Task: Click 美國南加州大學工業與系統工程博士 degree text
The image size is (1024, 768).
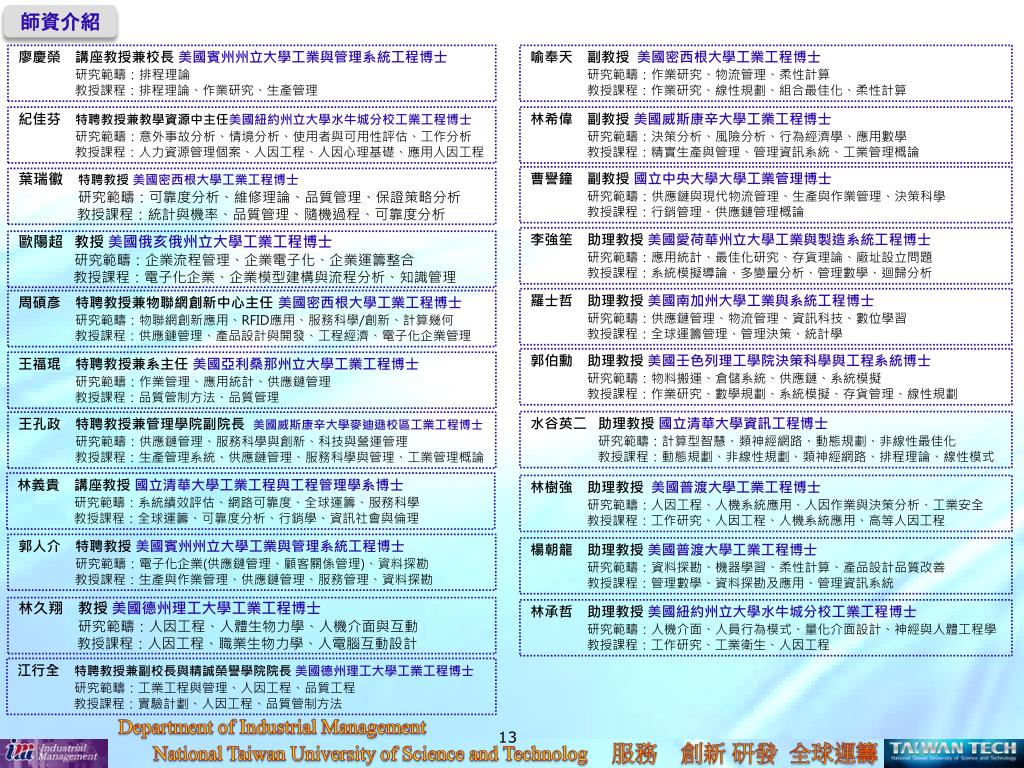Action: [761, 300]
